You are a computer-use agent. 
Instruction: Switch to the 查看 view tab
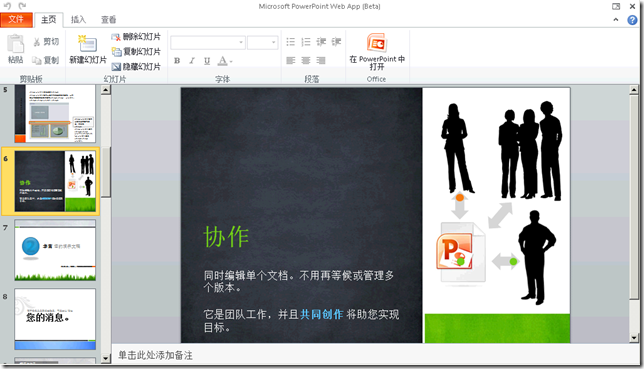pos(109,19)
